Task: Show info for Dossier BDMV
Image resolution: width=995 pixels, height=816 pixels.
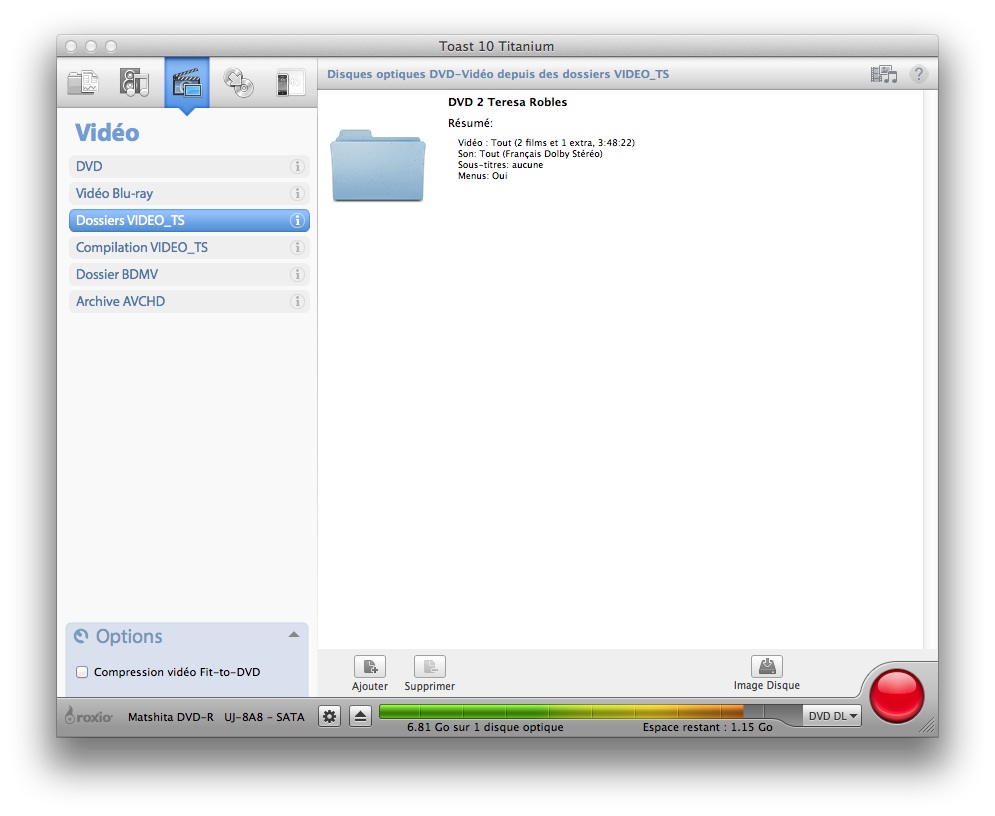Action: [x=297, y=274]
